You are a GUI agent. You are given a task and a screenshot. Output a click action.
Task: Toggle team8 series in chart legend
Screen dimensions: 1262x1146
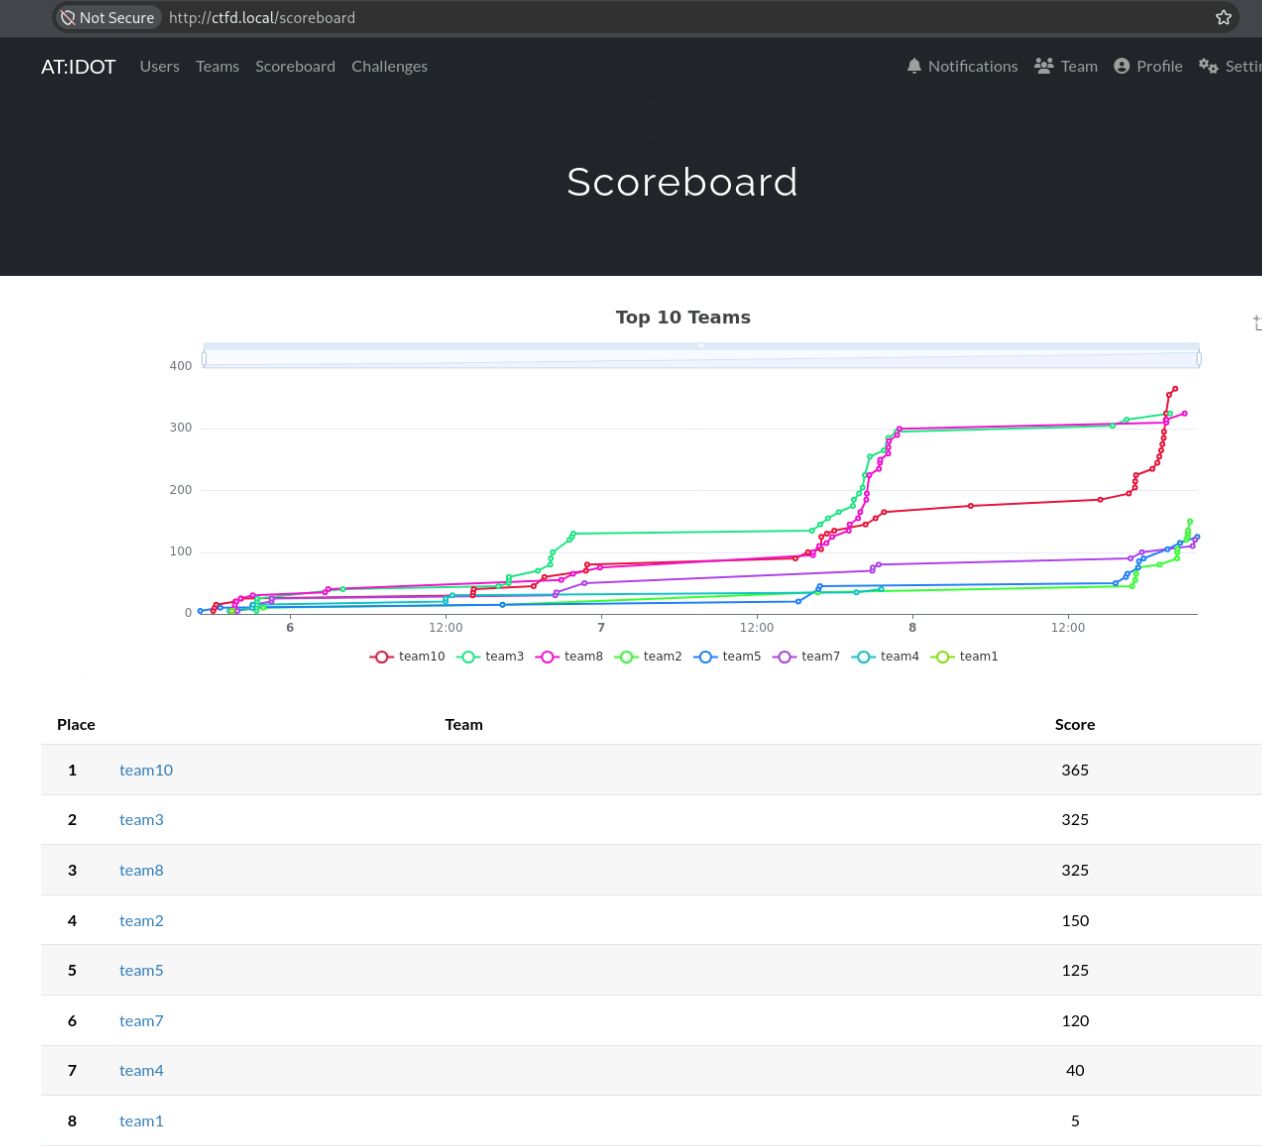click(x=569, y=656)
